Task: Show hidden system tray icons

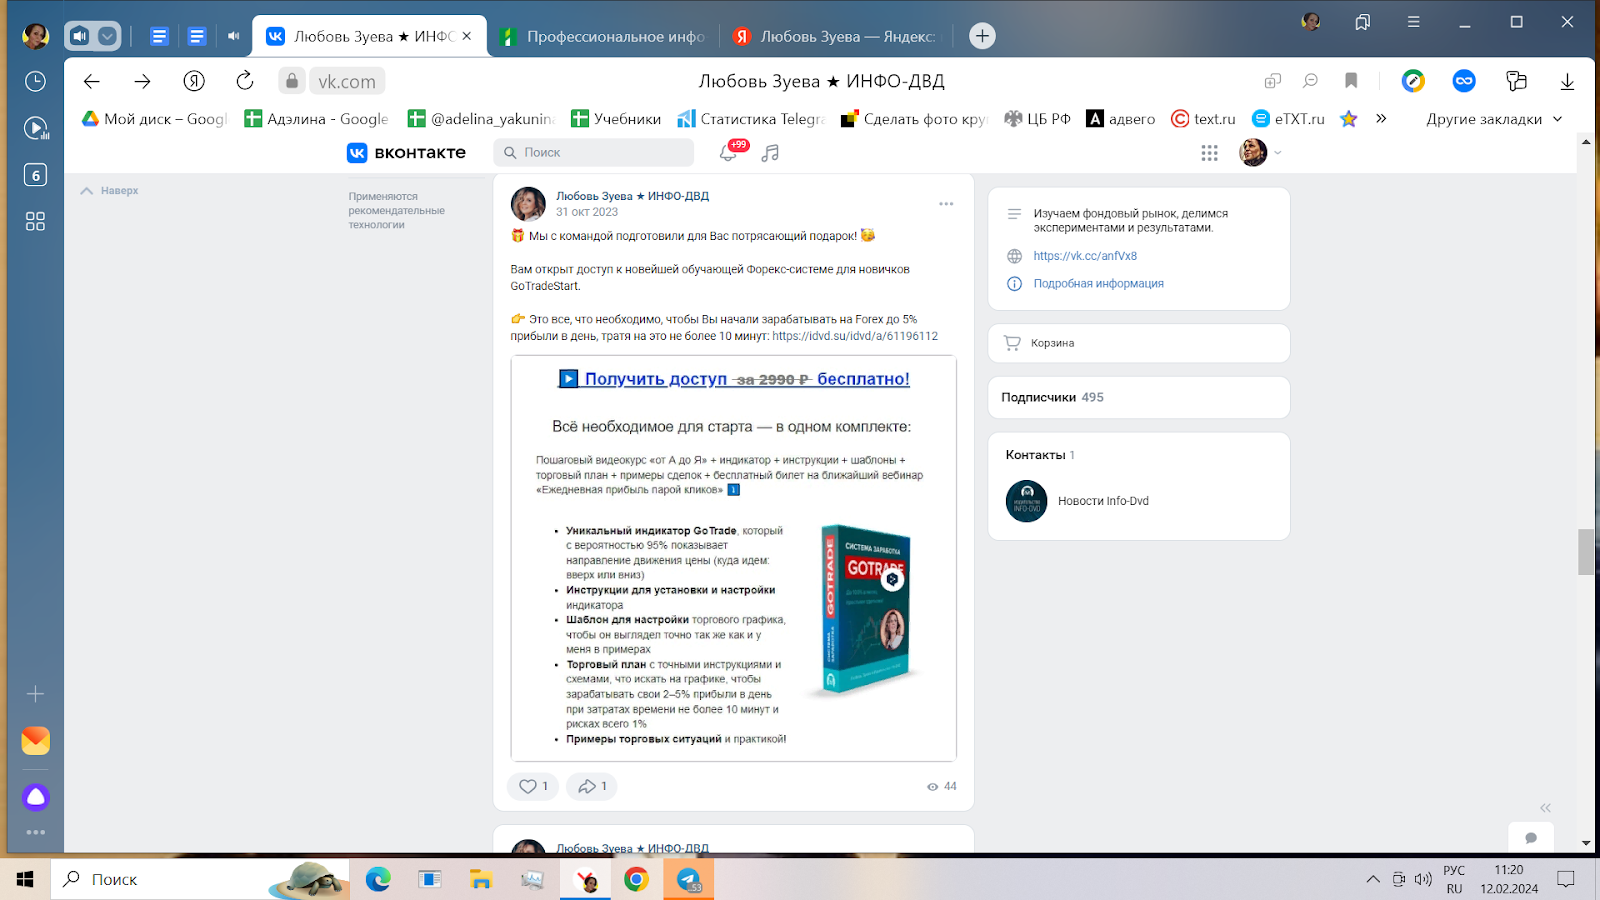Action: click(x=1373, y=879)
